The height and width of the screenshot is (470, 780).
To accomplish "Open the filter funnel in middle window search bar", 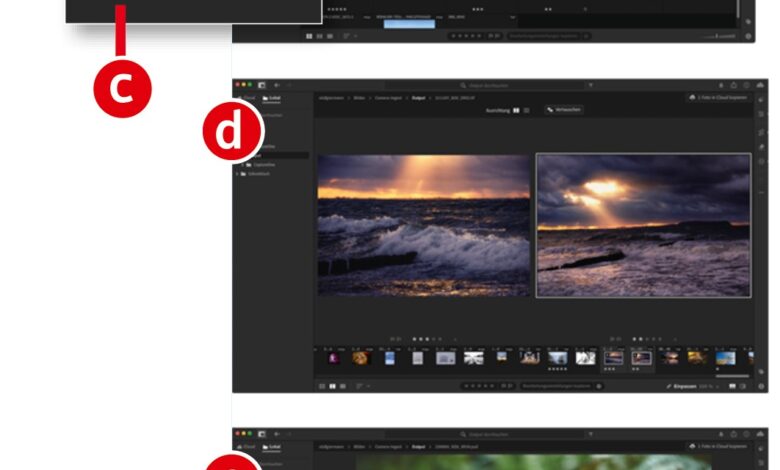I will pos(591,86).
